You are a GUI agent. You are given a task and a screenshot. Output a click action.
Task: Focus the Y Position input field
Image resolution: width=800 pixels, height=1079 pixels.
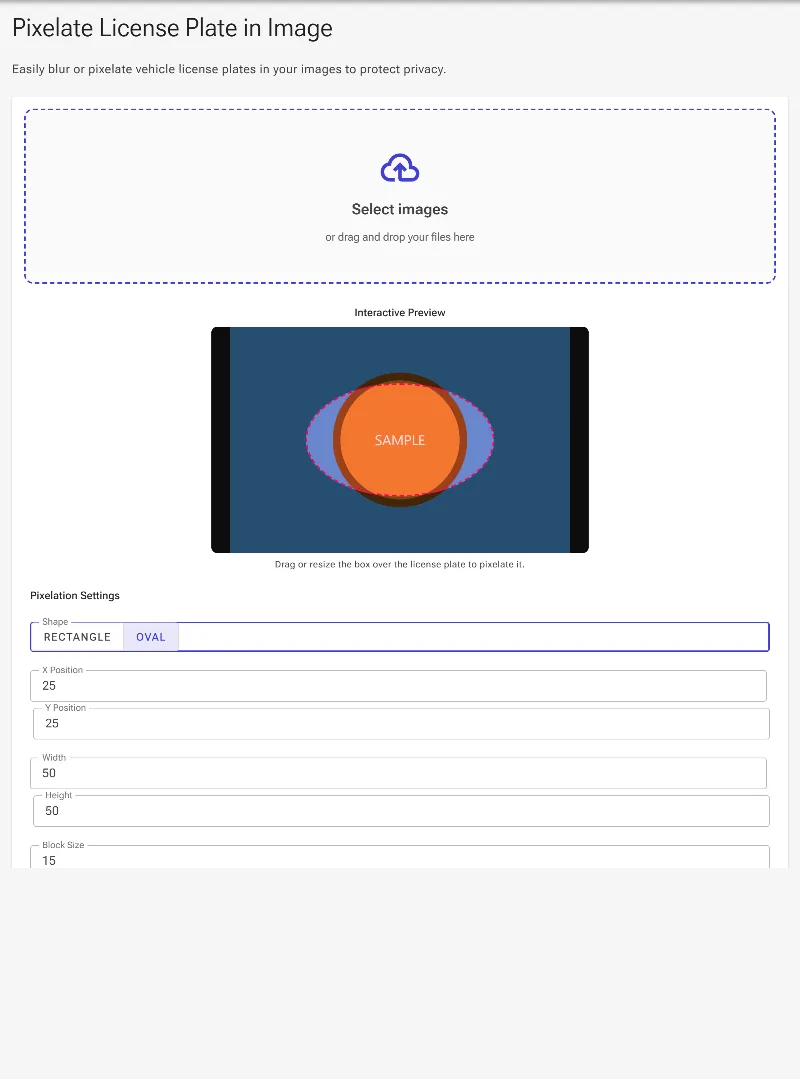coord(401,724)
